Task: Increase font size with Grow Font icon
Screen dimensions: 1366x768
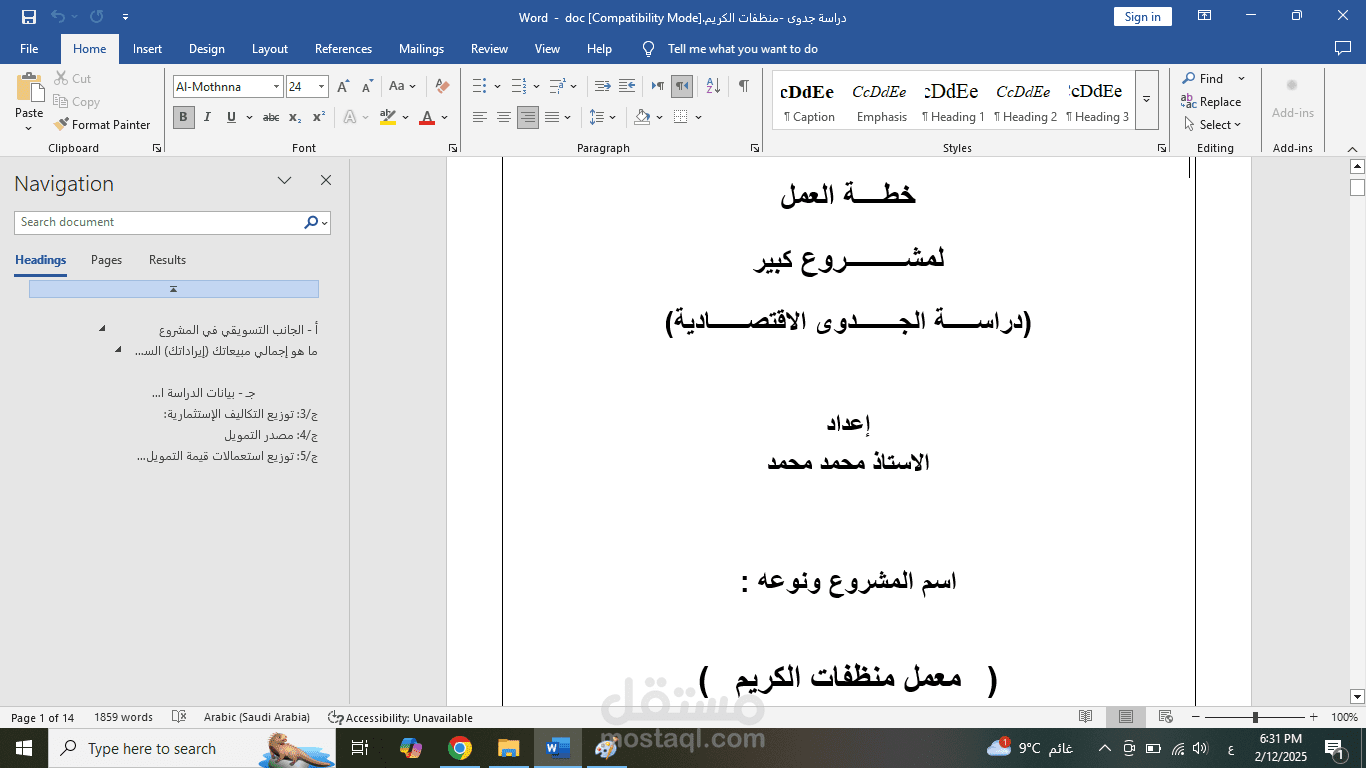Action: [x=343, y=87]
